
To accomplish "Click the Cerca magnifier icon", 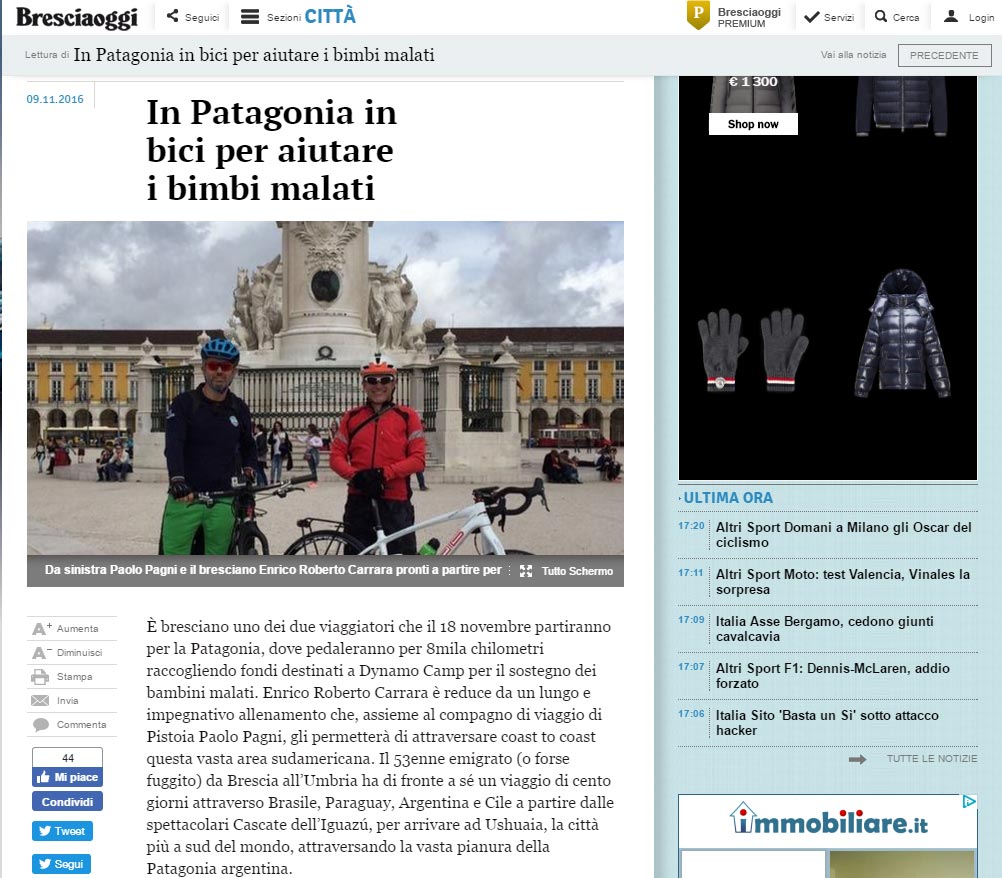I will coord(881,16).
